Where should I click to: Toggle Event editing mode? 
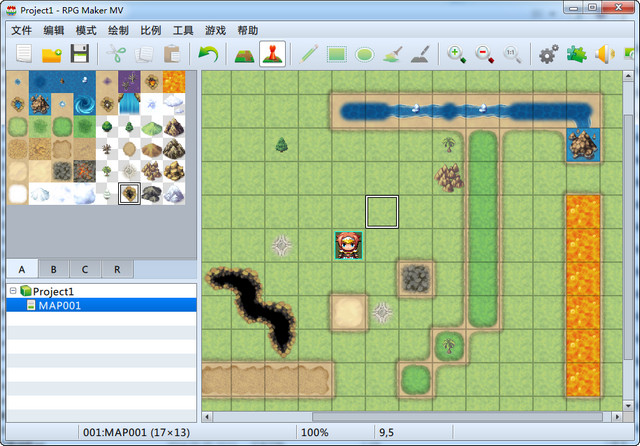[x=272, y=54]
